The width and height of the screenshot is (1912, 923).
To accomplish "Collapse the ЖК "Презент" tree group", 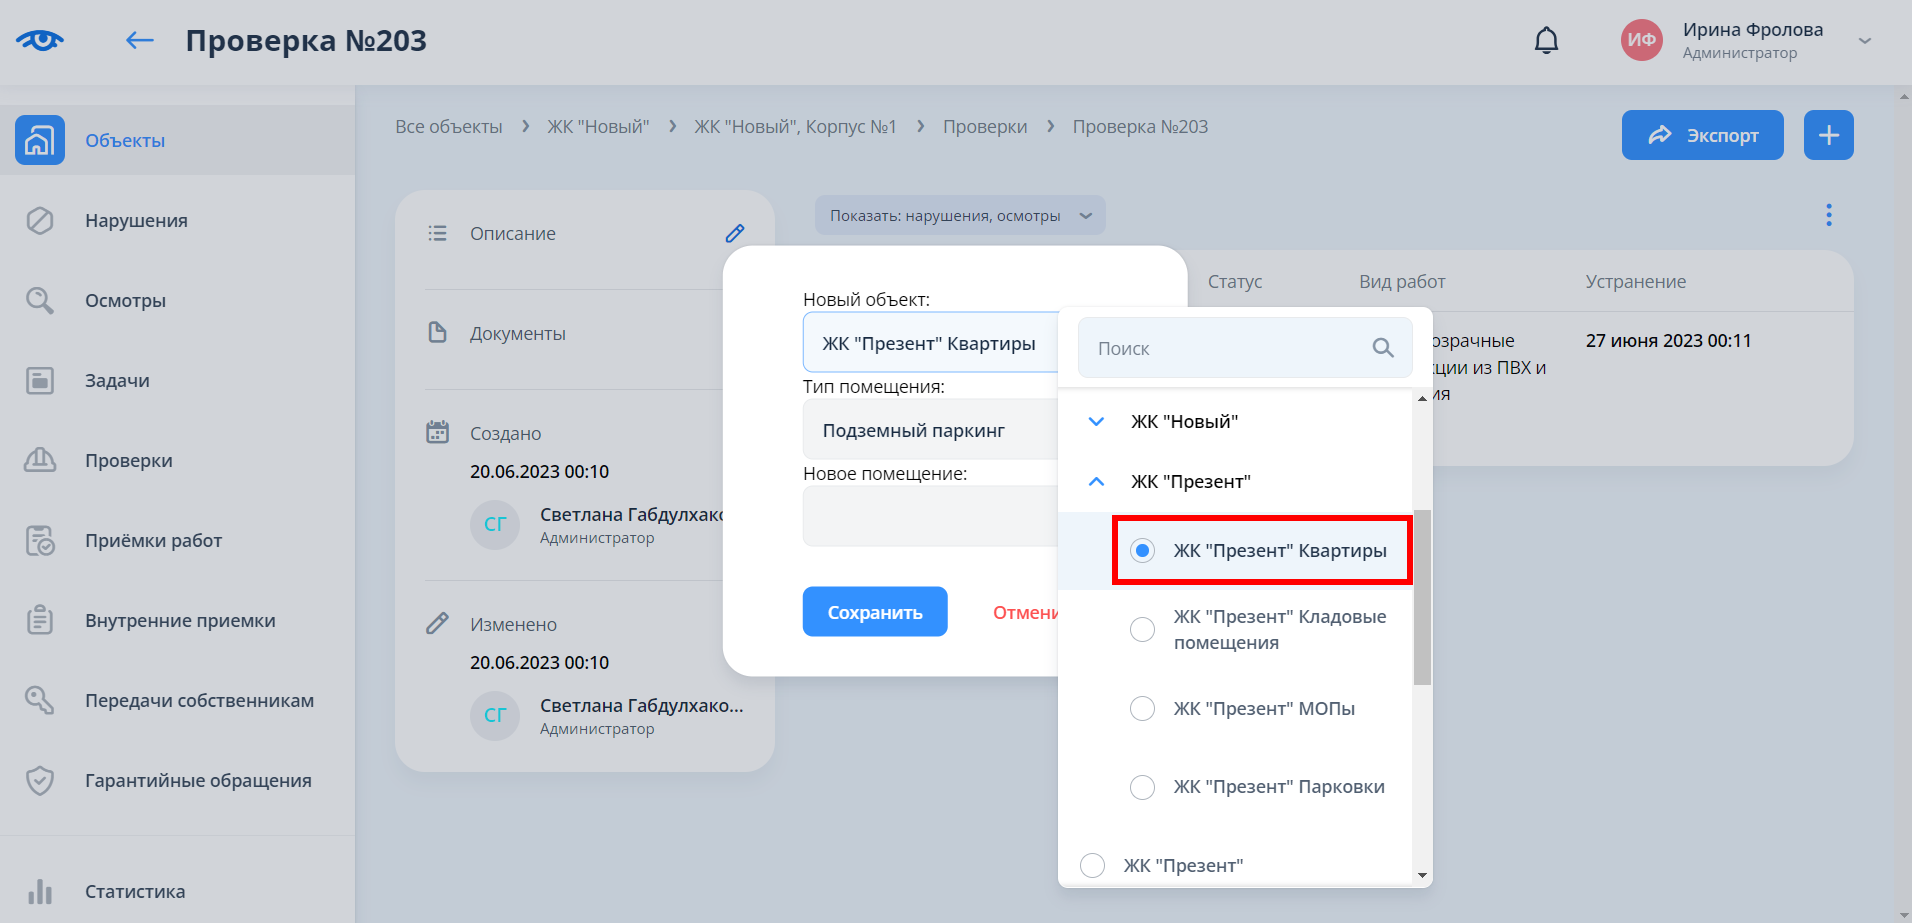I will tap(1096, 482).
